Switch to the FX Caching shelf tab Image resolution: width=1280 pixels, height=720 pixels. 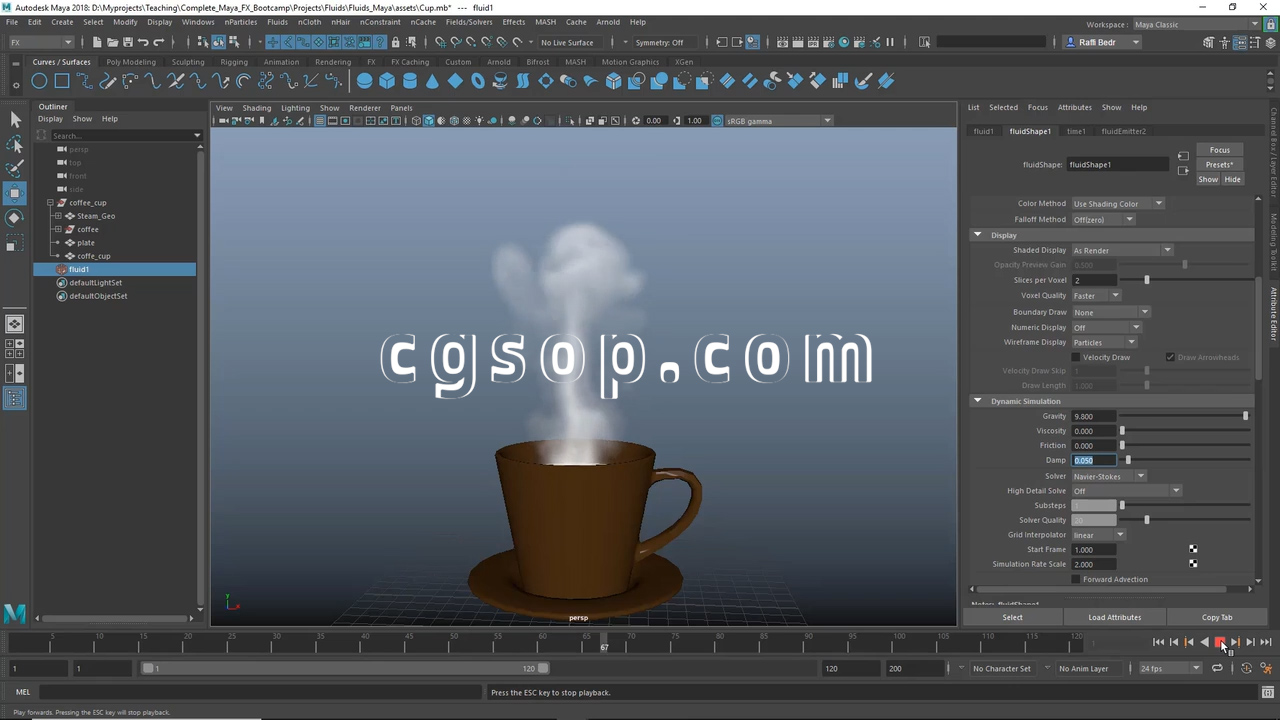(409, 62)
